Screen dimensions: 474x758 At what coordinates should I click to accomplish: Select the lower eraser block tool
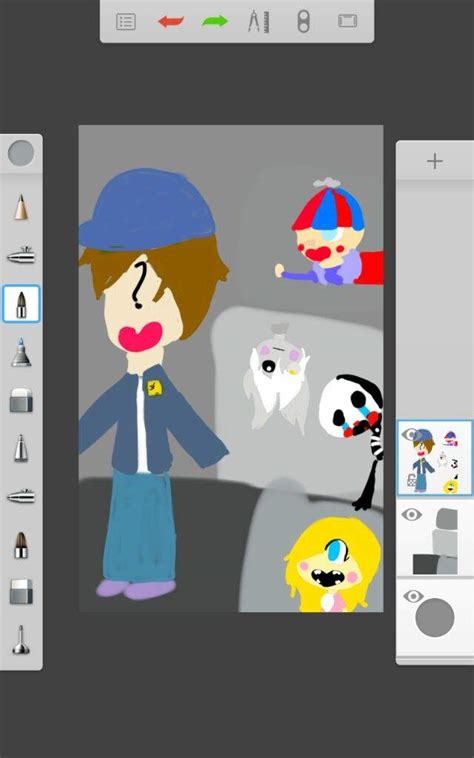[x=21, y=592]
